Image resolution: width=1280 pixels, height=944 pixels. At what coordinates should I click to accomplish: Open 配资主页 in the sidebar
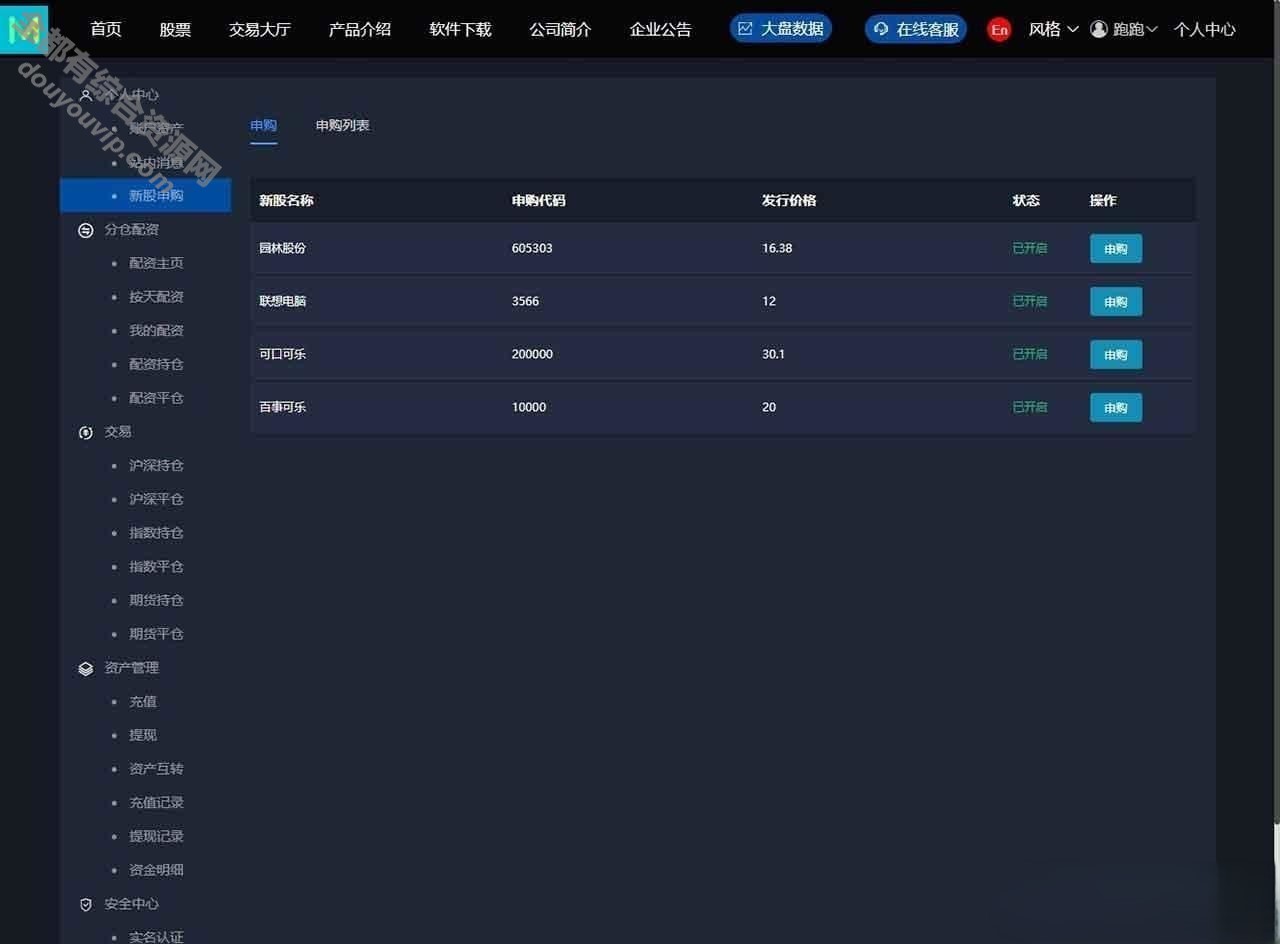(156, 263)
